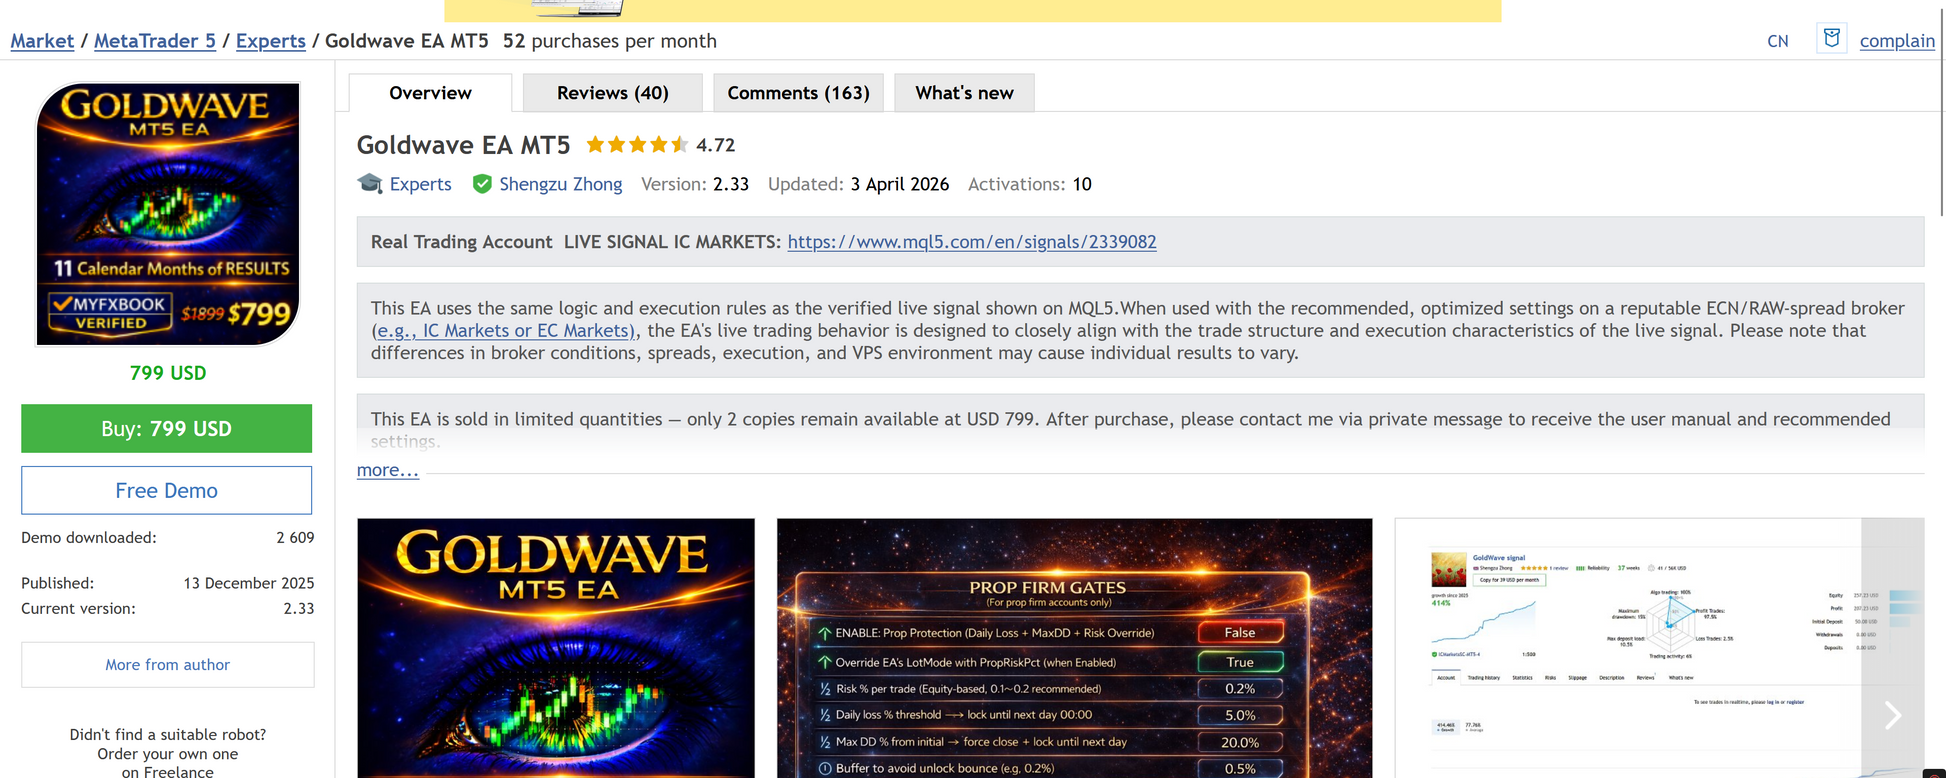Click the Experts graduation cap icon
The height and width of the screenshot is (778, 1946).
[x=370, y=184]
